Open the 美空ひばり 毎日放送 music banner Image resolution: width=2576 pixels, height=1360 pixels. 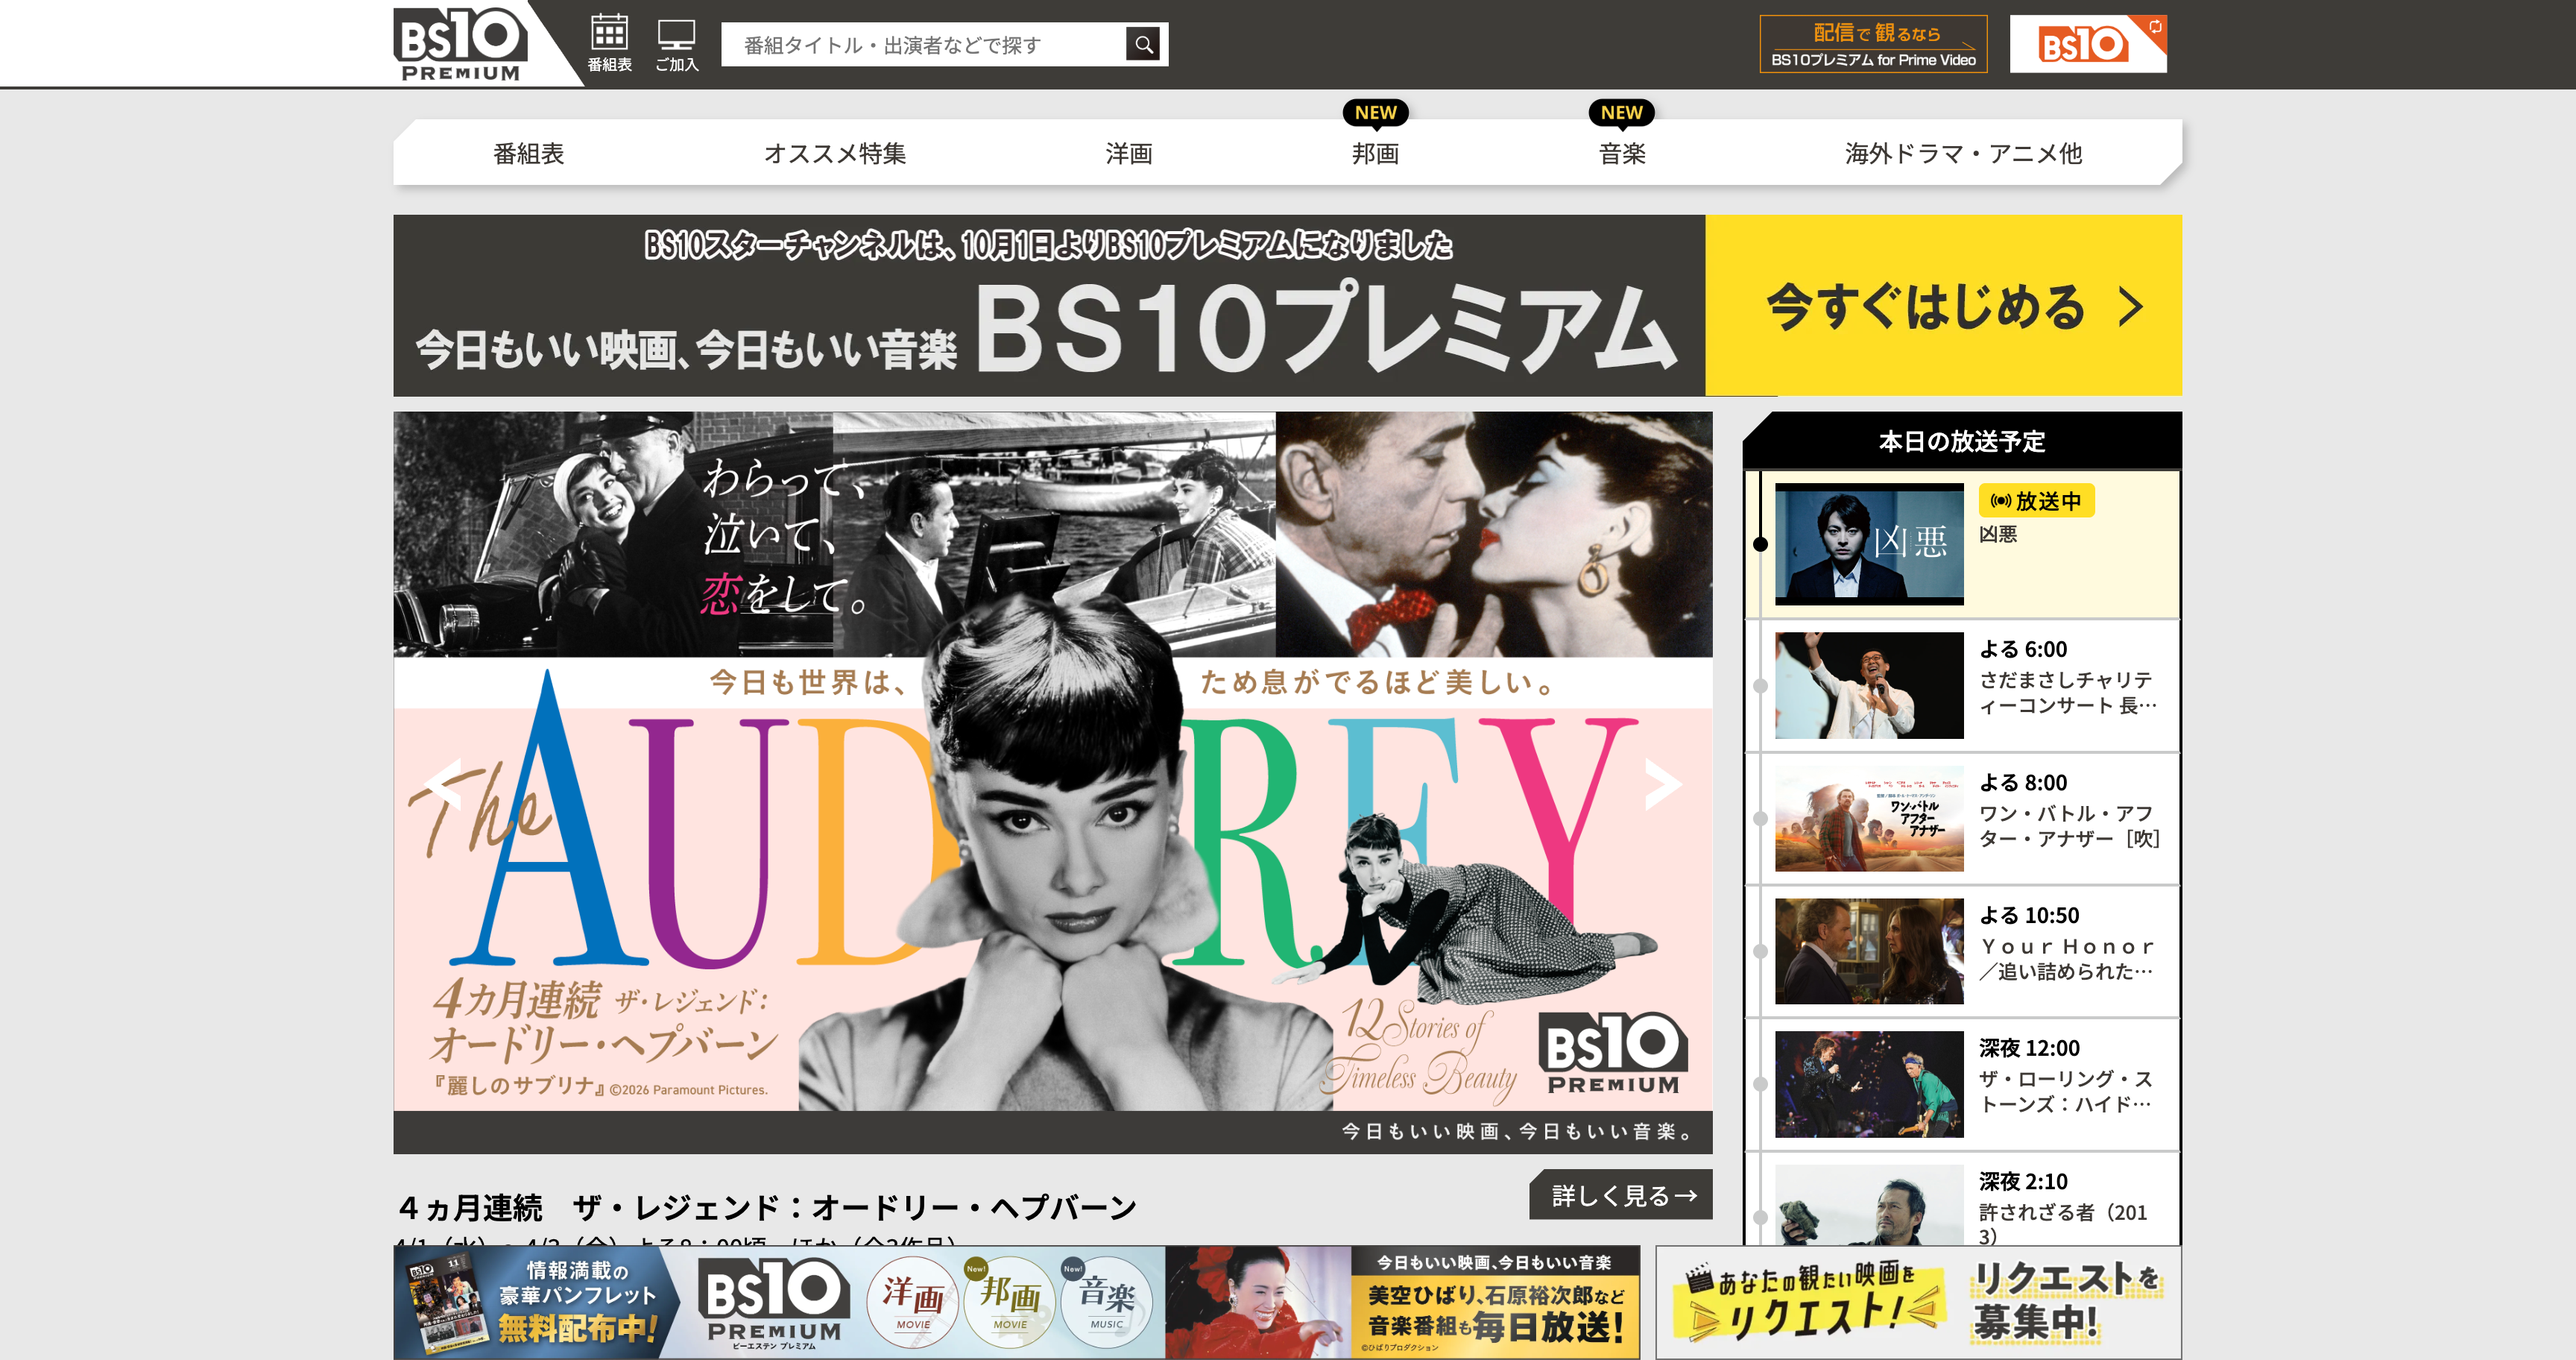click(1402, 1302)
